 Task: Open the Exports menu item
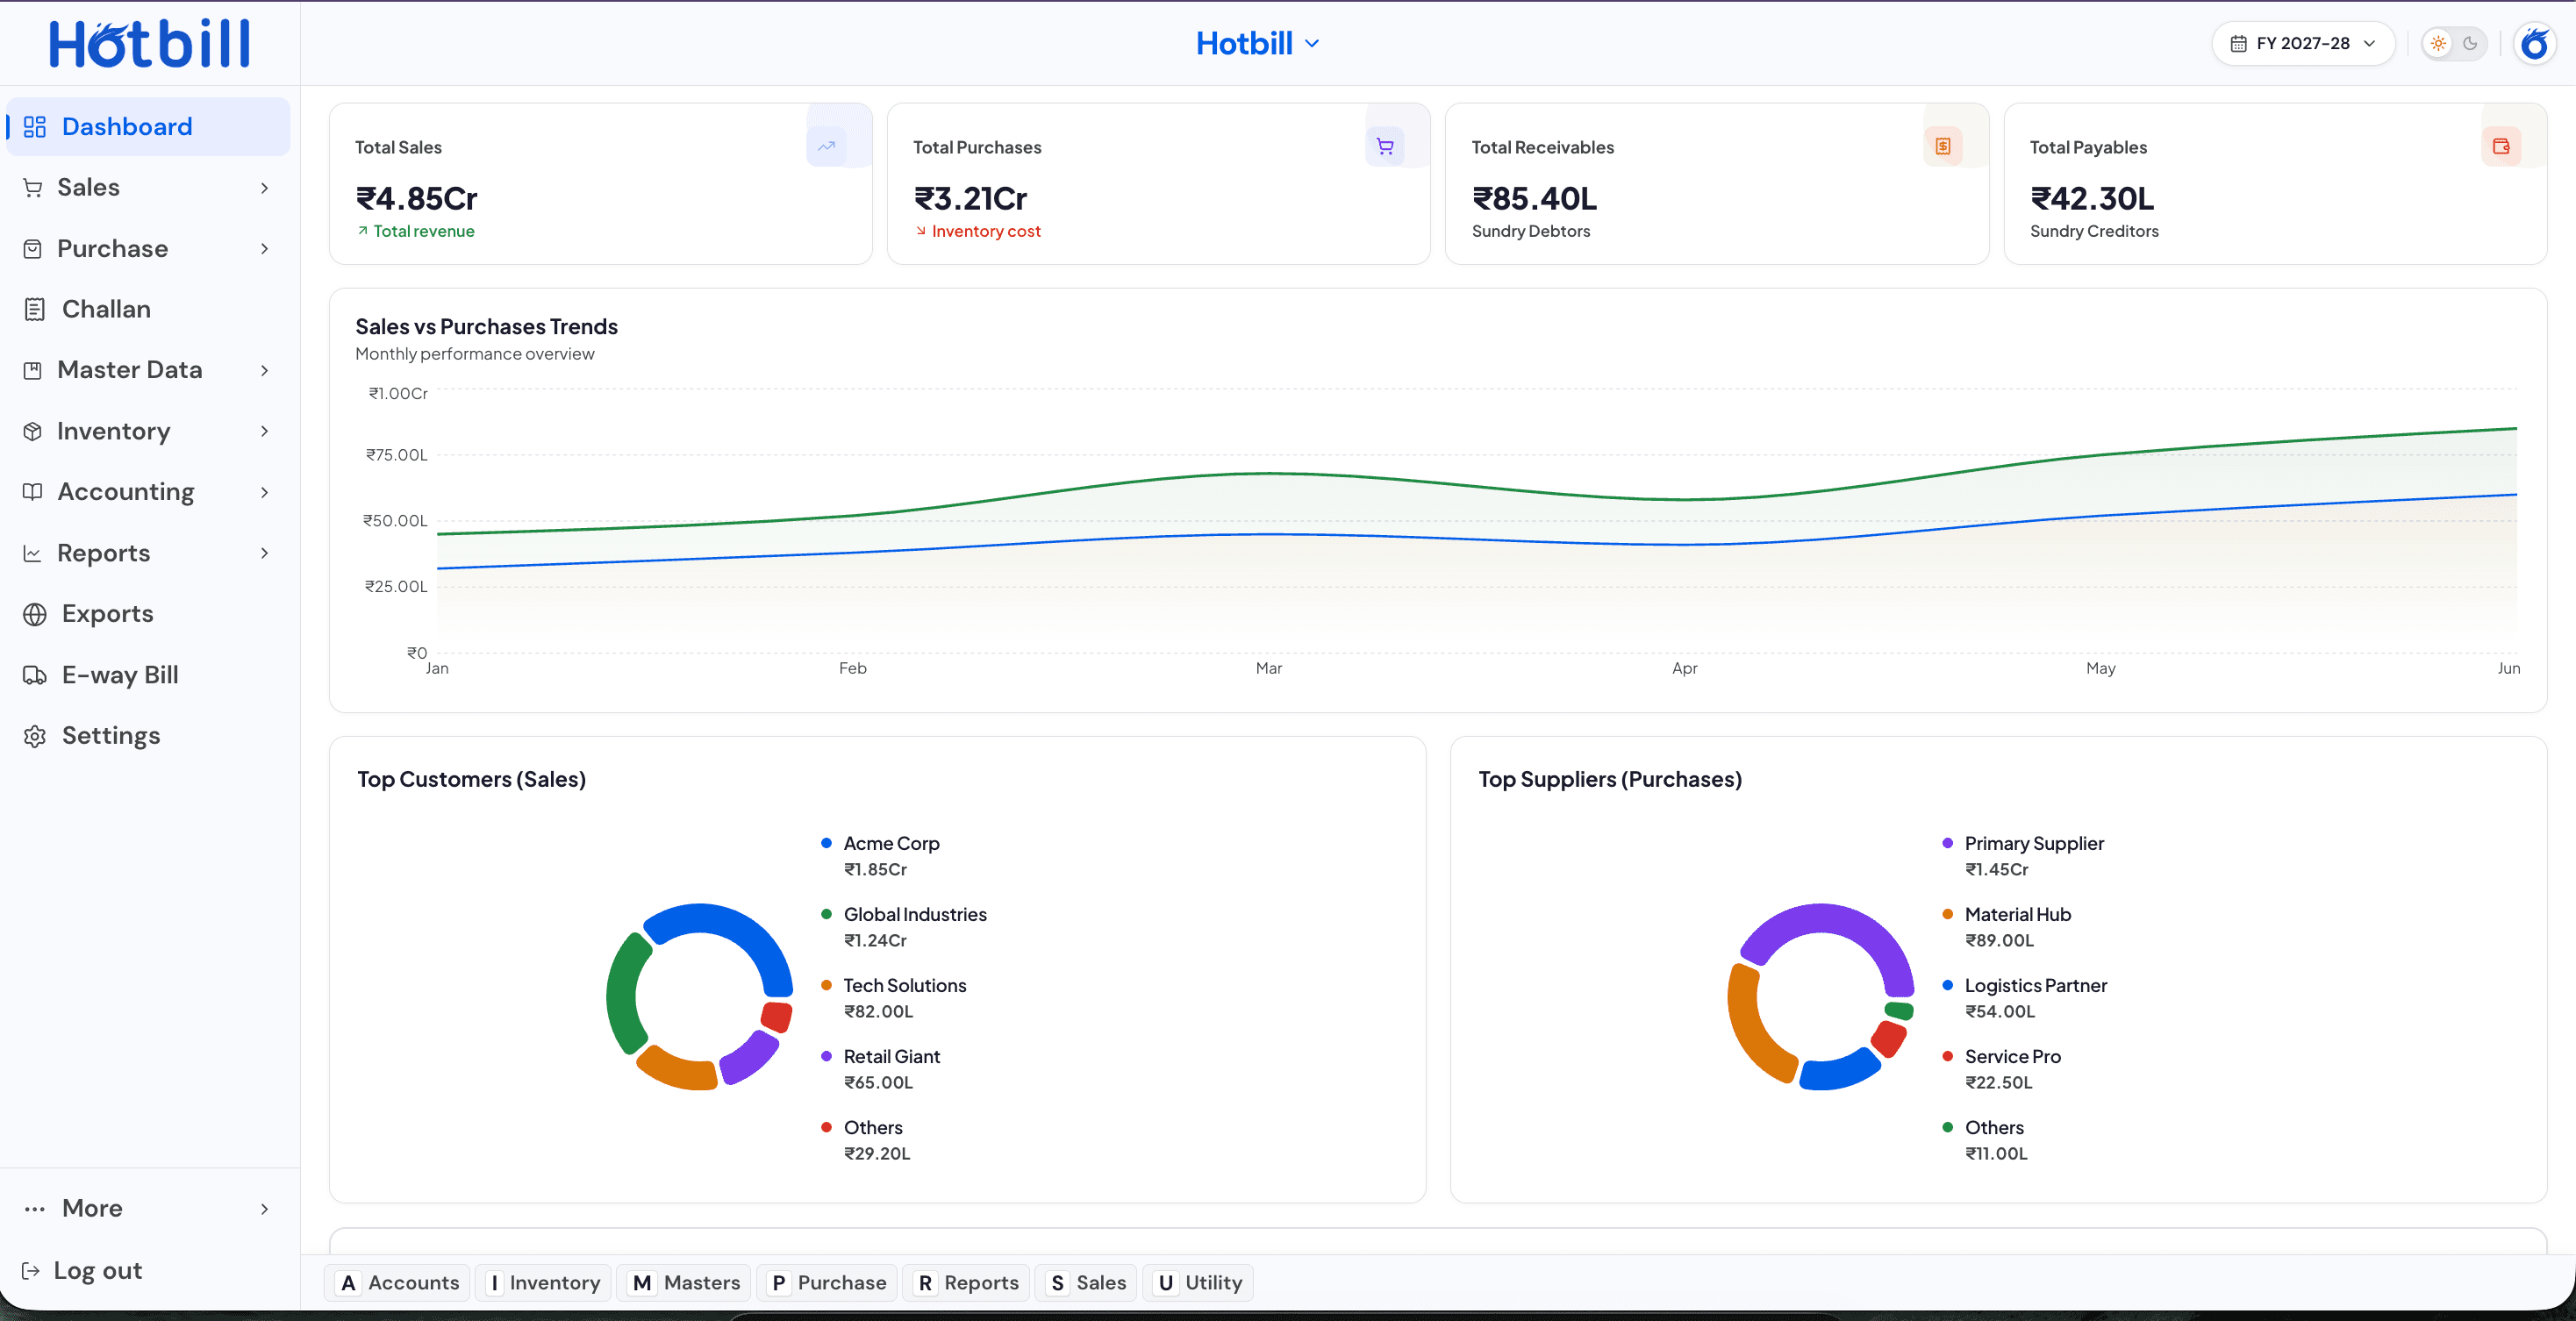tap(148, 614)
